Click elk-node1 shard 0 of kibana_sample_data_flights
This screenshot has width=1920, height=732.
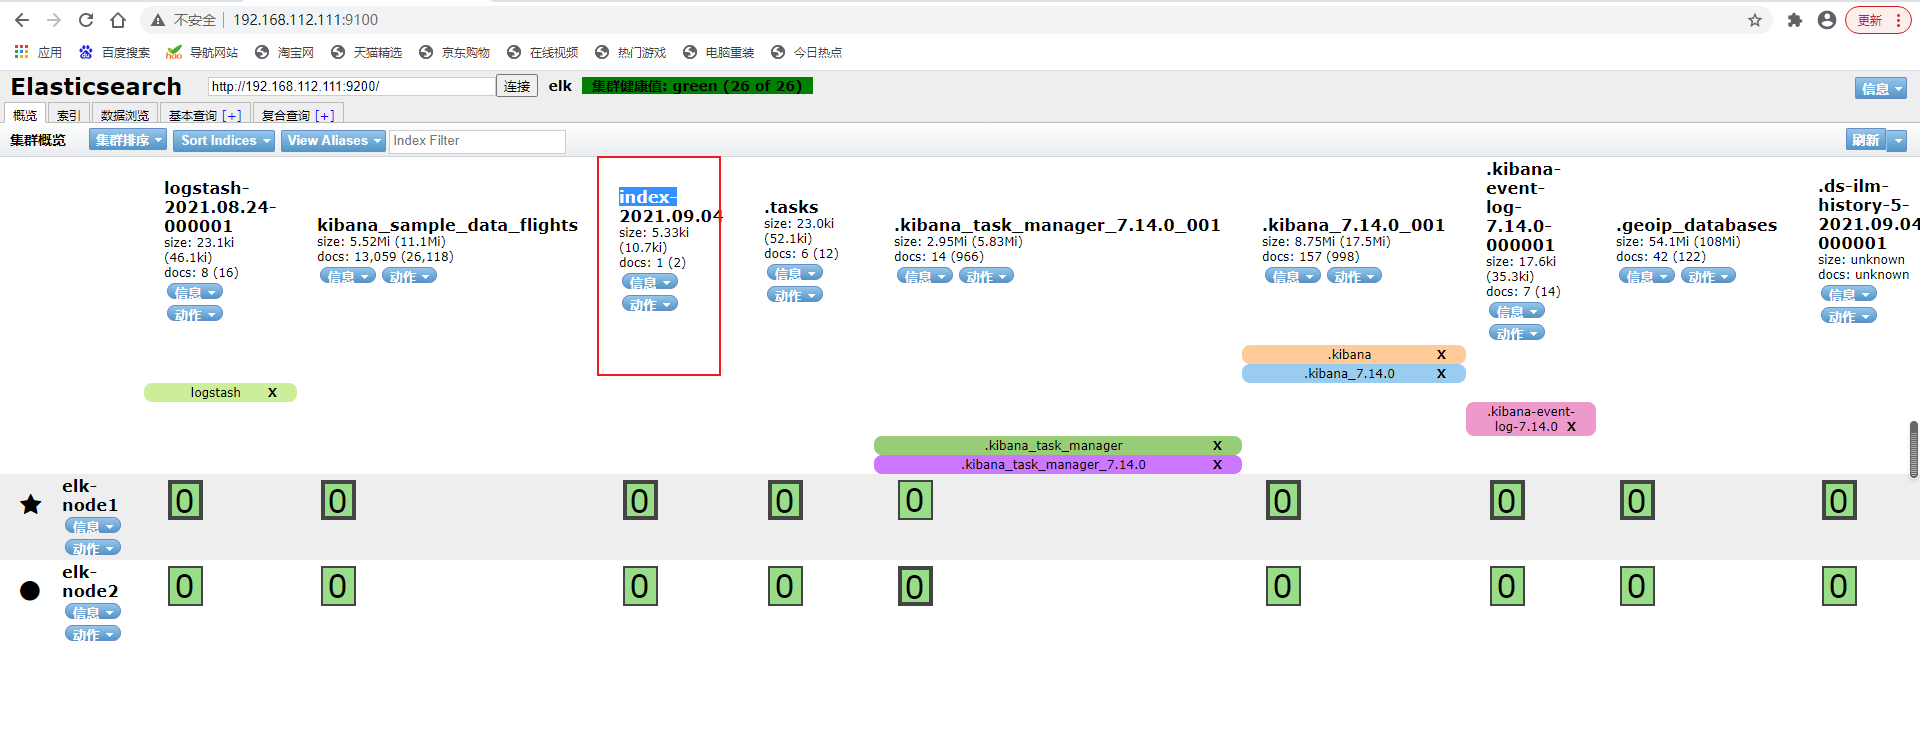coord(338,501)
